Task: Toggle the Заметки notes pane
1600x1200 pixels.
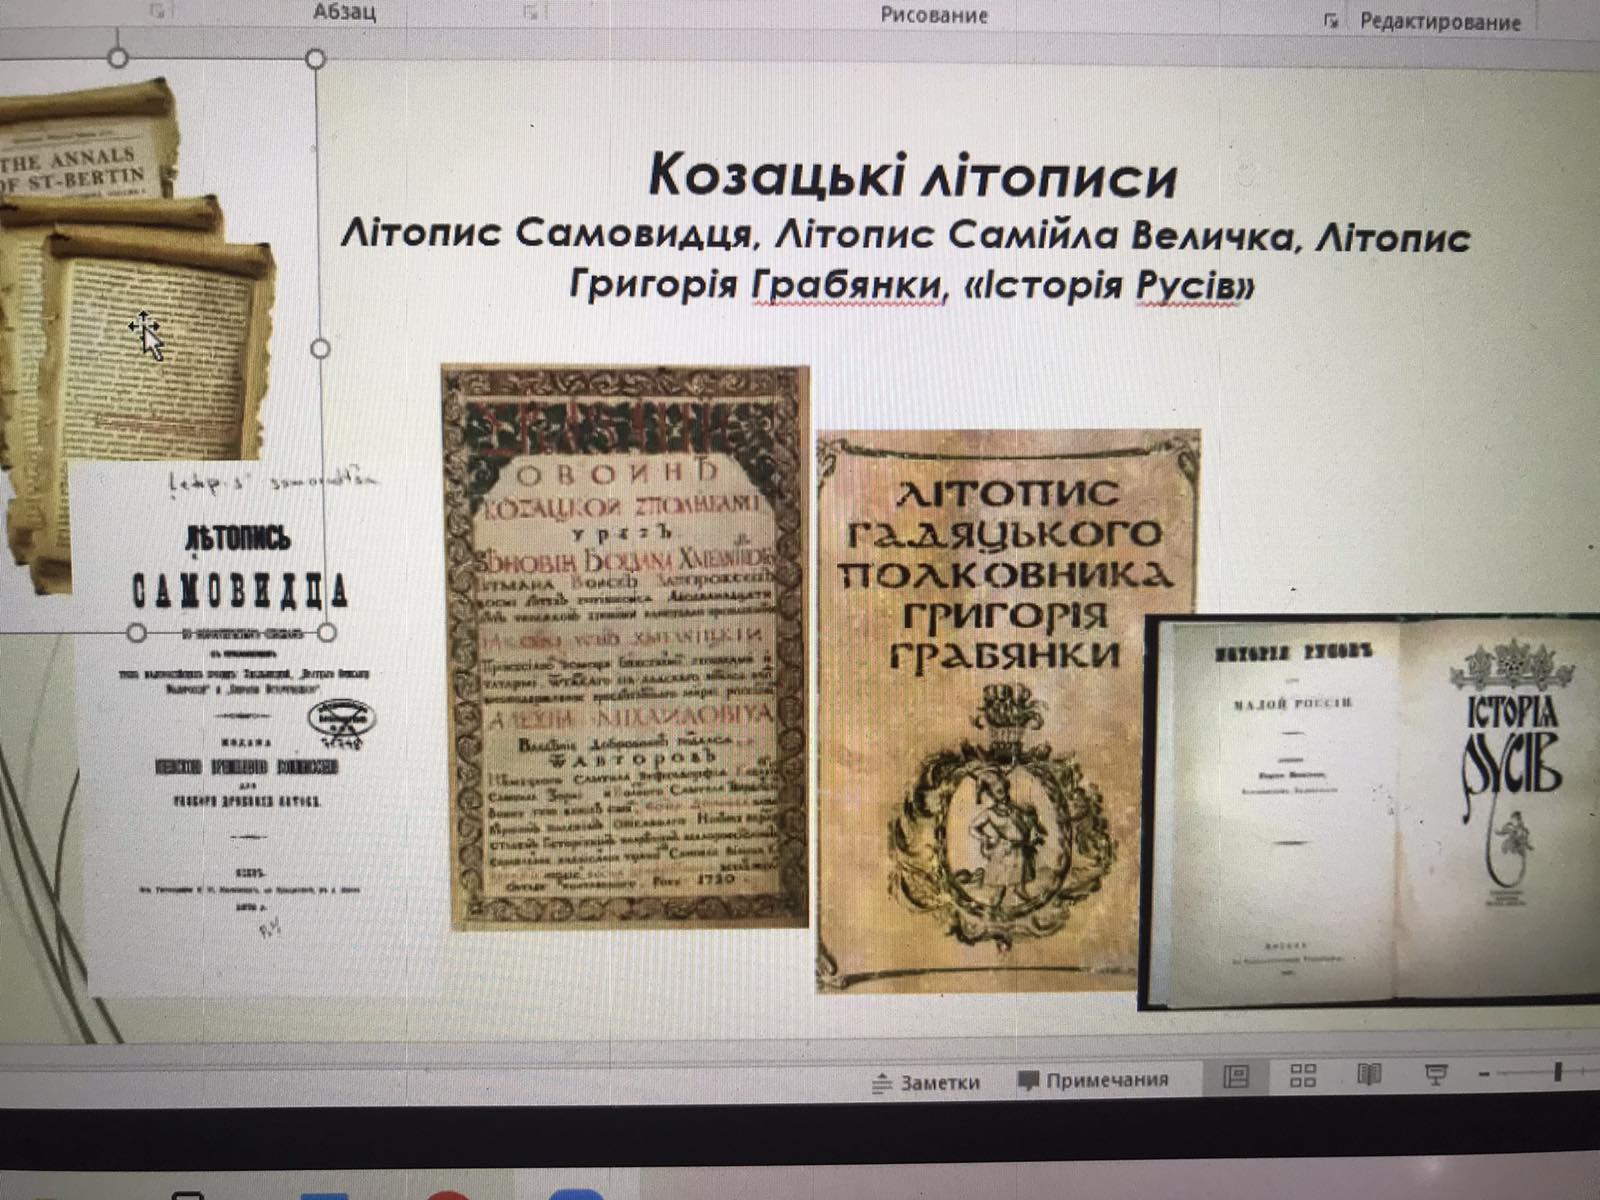Action: (926, 1082)
